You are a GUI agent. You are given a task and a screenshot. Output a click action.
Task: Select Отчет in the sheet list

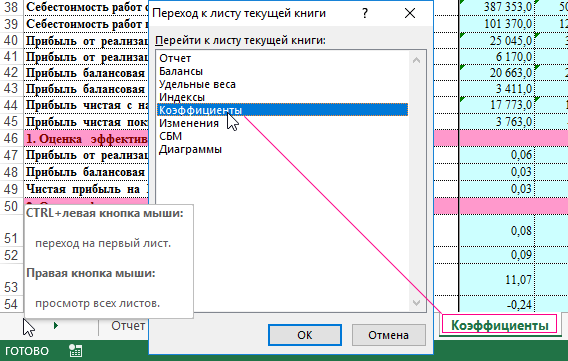coord(175,58)
